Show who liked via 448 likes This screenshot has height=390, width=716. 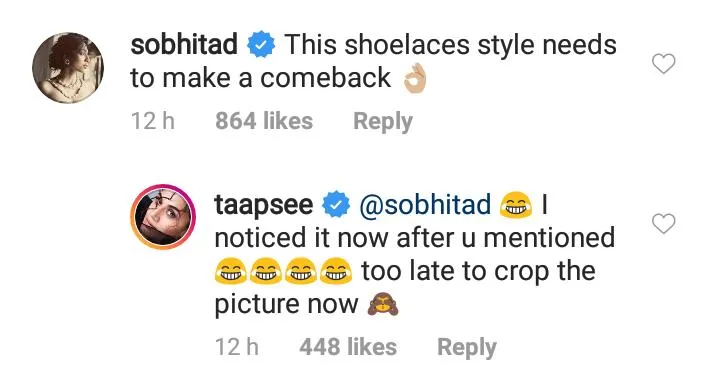348,347
